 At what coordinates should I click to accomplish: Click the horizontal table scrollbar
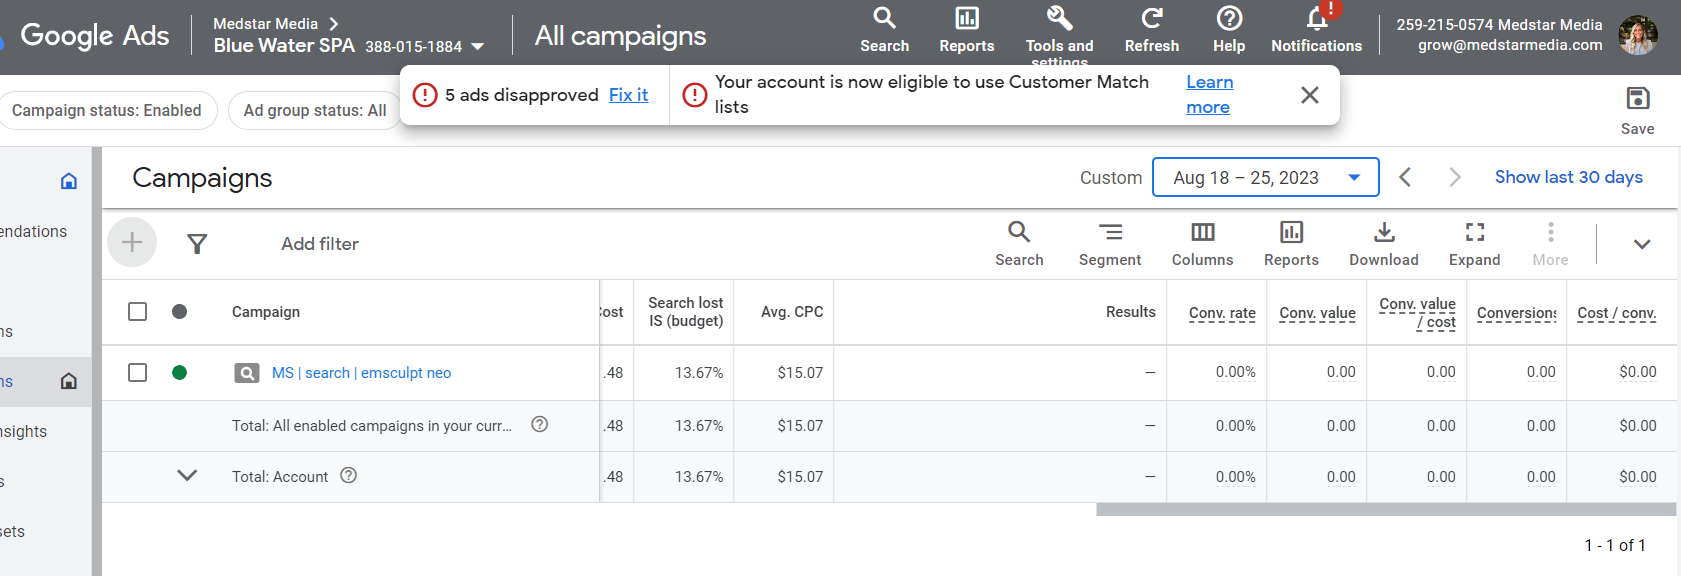point(1386,509)
